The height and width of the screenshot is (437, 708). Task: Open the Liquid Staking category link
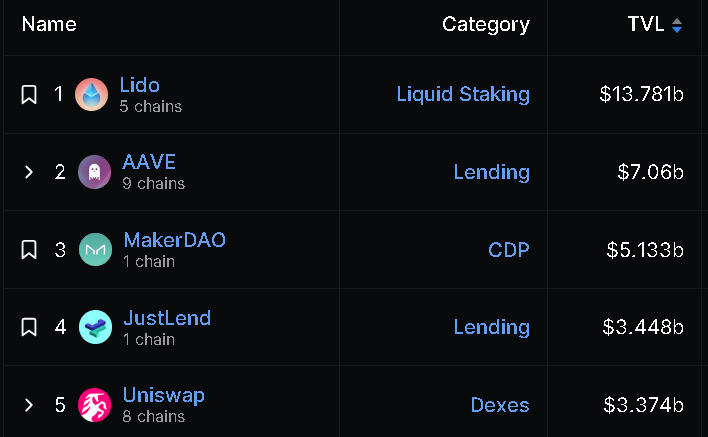tap(463, 94)
